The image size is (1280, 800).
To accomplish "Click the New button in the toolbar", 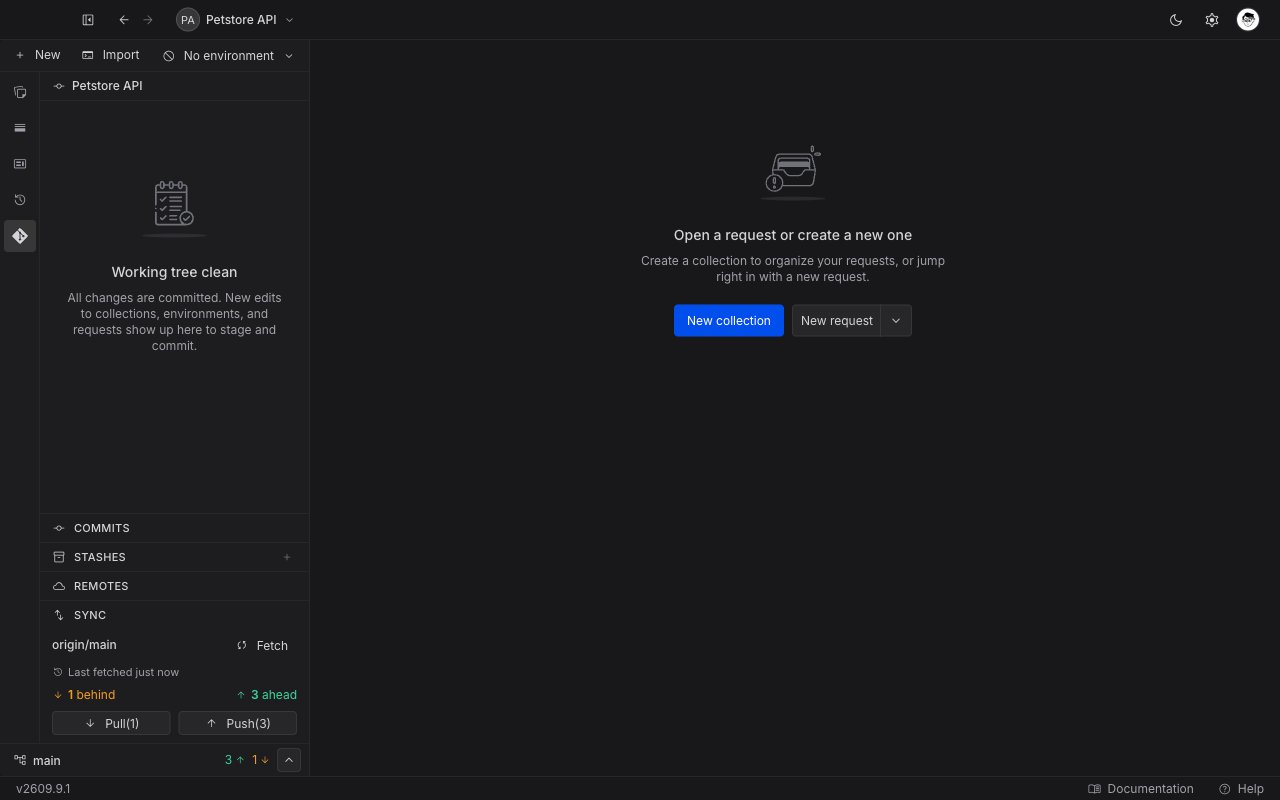I will click(37, 55).
